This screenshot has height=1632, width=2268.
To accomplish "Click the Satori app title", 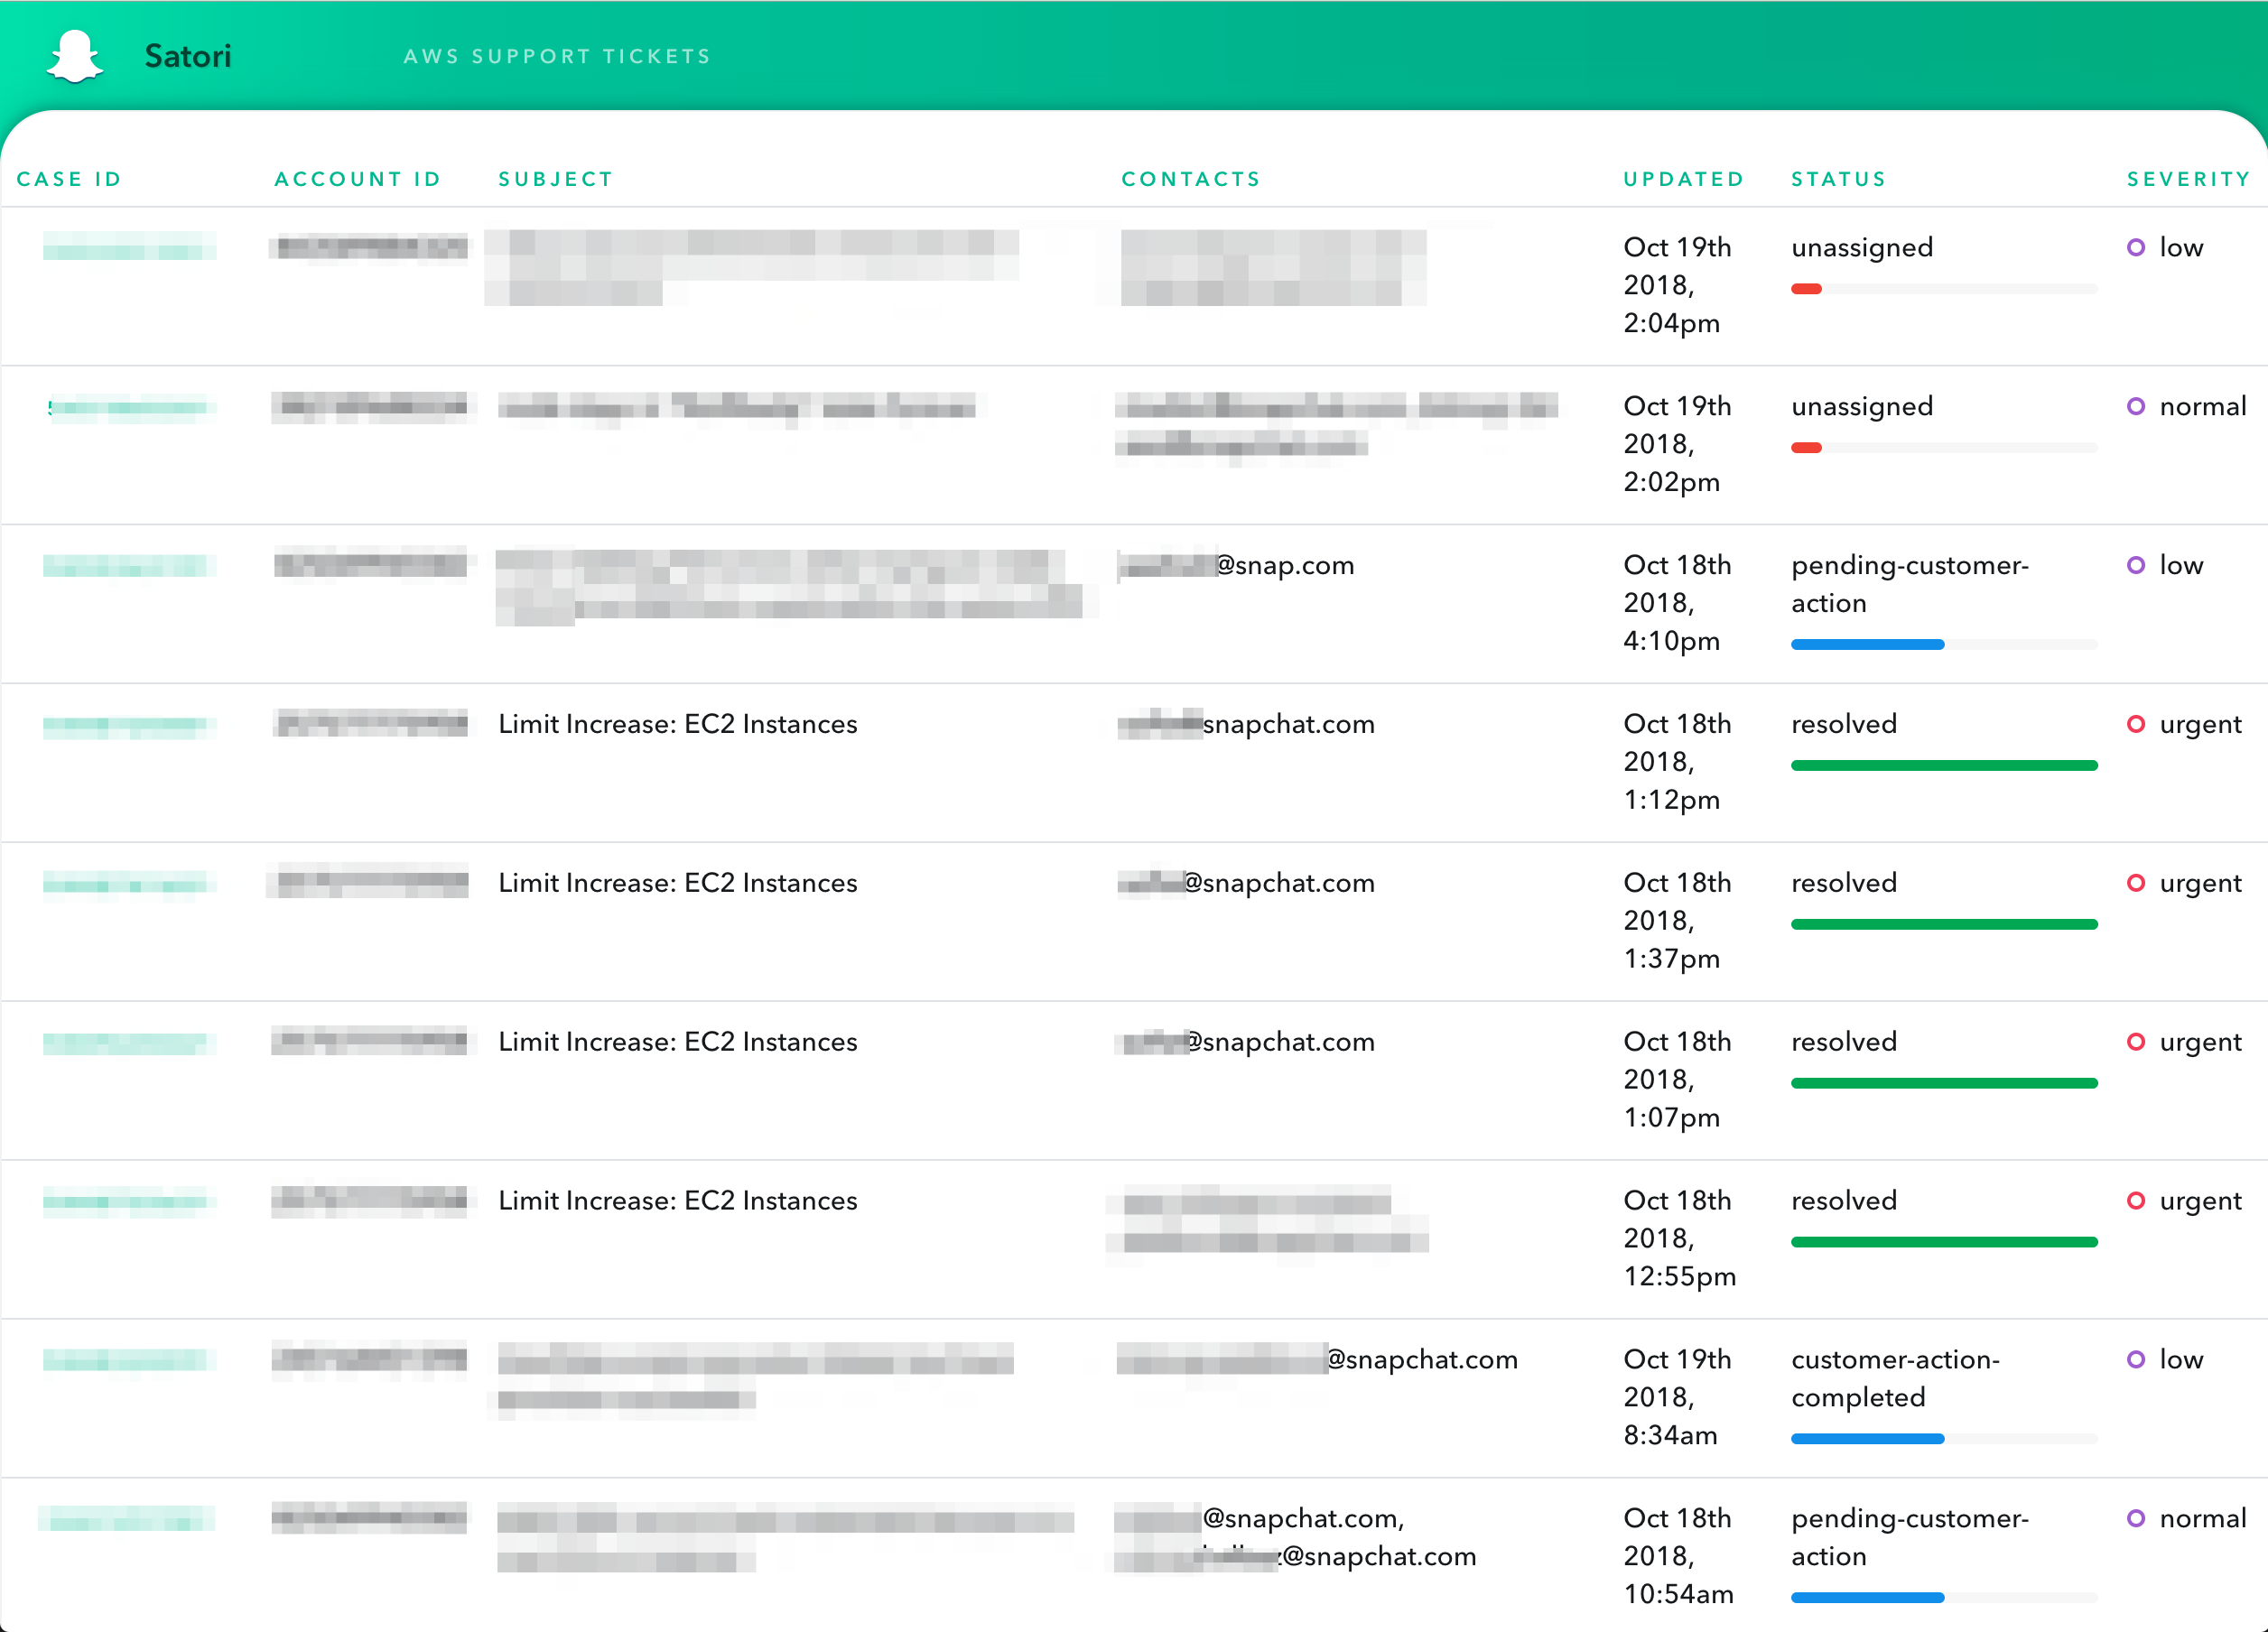I will (x=188, y=56).
